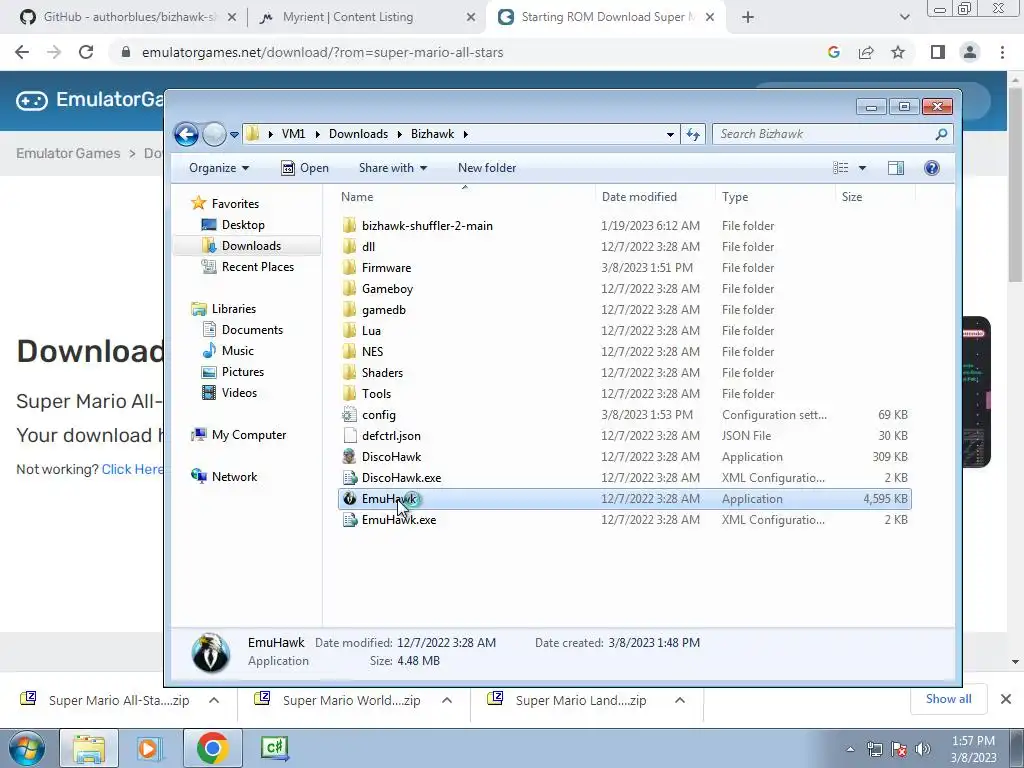Open the Videos library

point(239,392)
